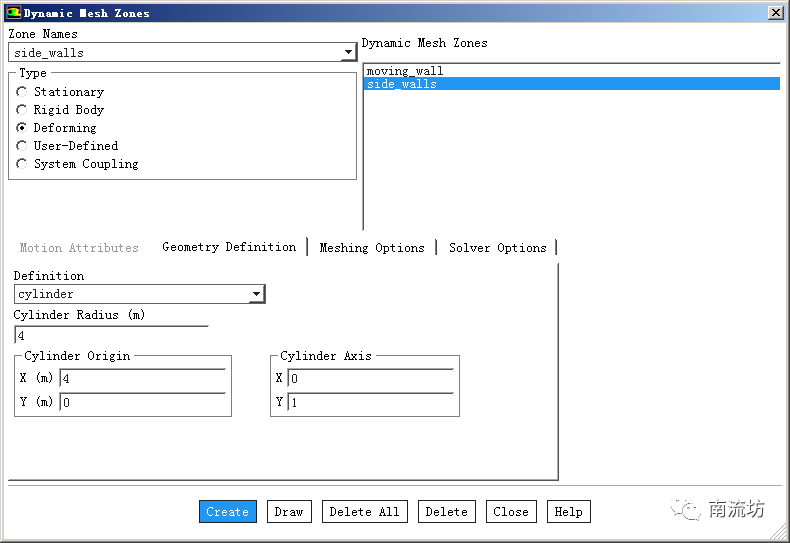The height and width of the screenshot is (543, 790).
Task: Enable the System Coupling type option
Action: click(22, 164)
